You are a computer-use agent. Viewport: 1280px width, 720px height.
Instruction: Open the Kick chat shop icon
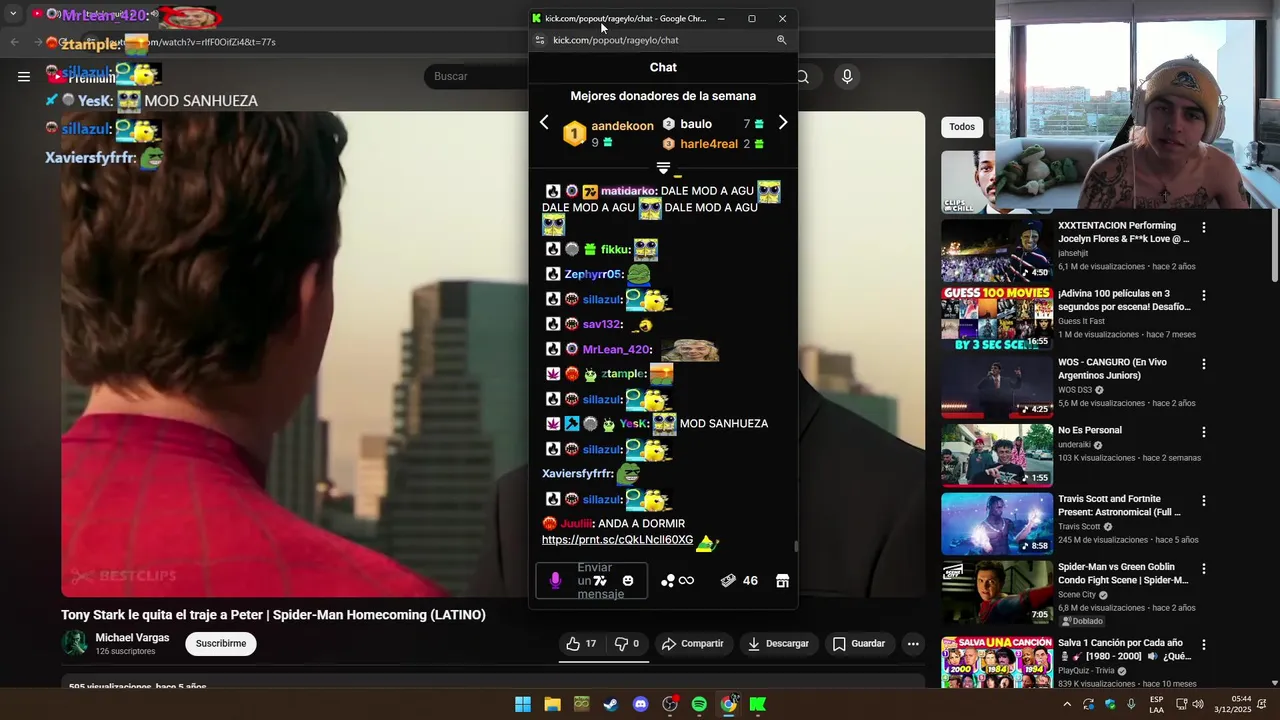782,580
